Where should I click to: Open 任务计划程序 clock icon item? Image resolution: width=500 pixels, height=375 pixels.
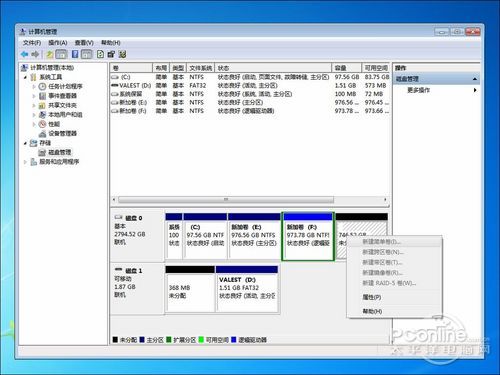[x=65, y=86]
